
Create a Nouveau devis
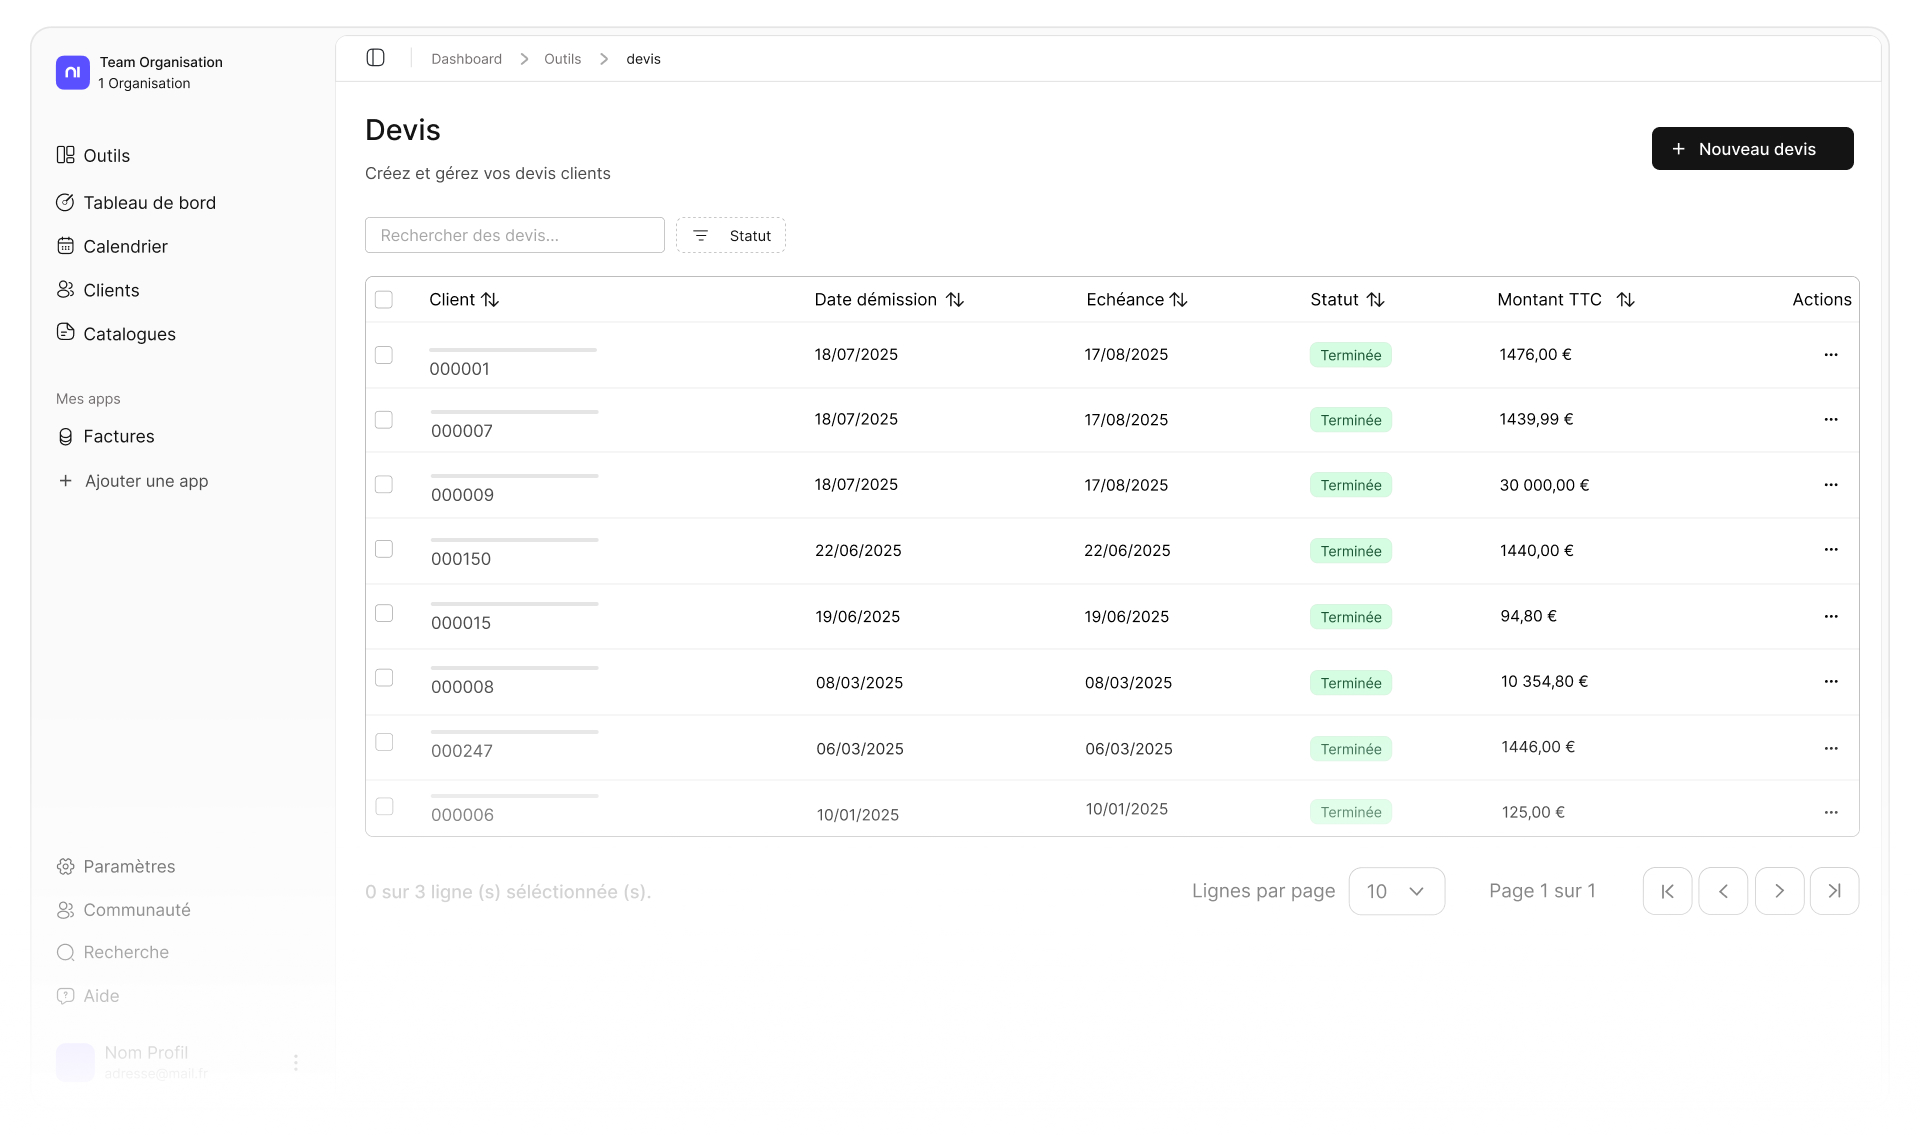1752,149
